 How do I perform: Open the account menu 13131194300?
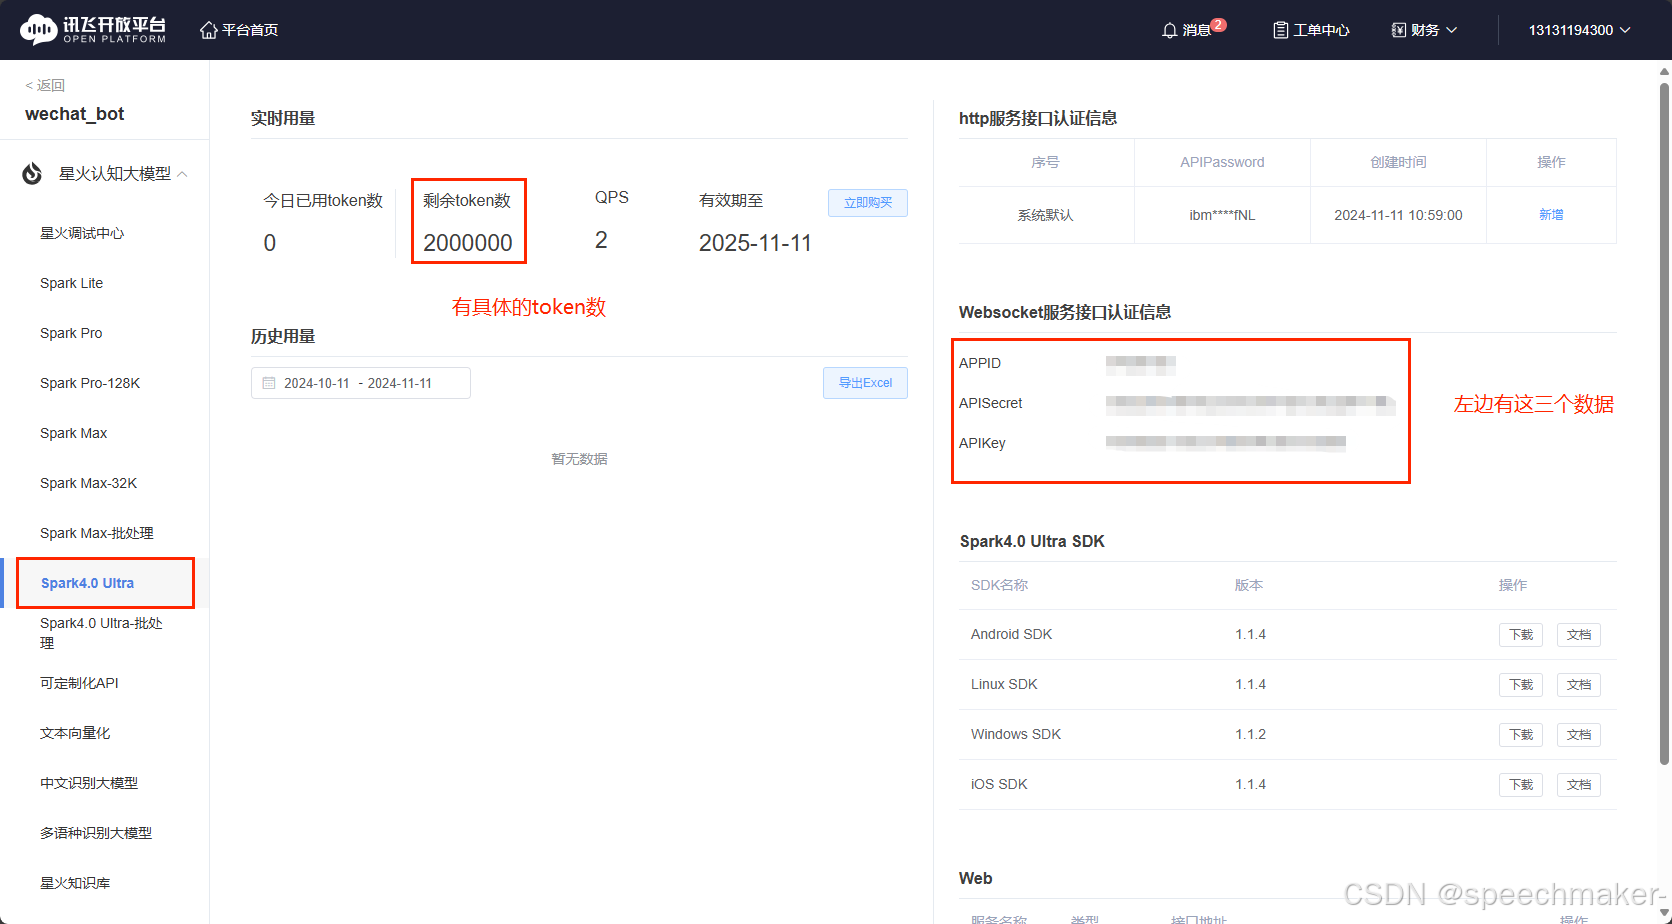1579,30
